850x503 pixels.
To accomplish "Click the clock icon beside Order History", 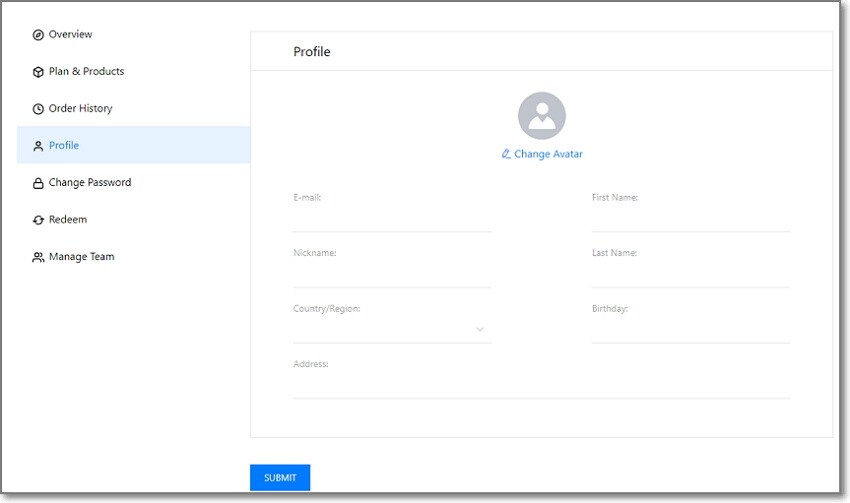I will 38,109.
